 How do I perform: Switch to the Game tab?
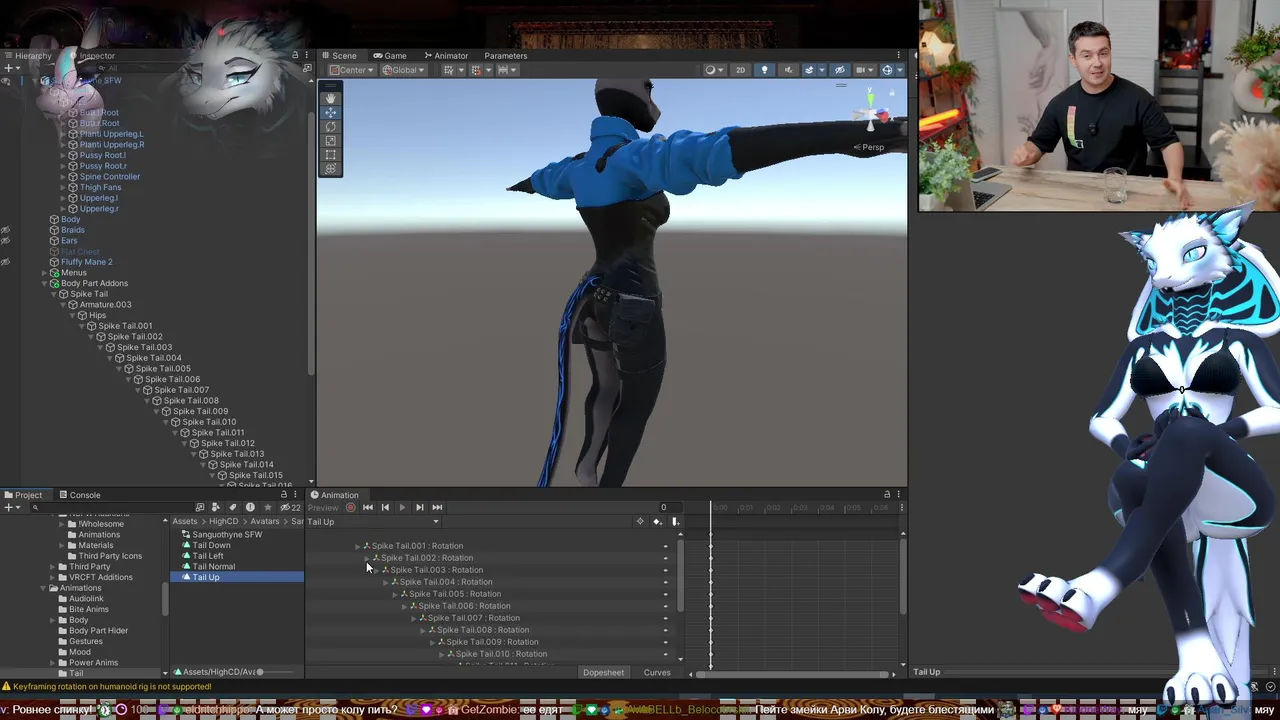(x=390, y=56)
